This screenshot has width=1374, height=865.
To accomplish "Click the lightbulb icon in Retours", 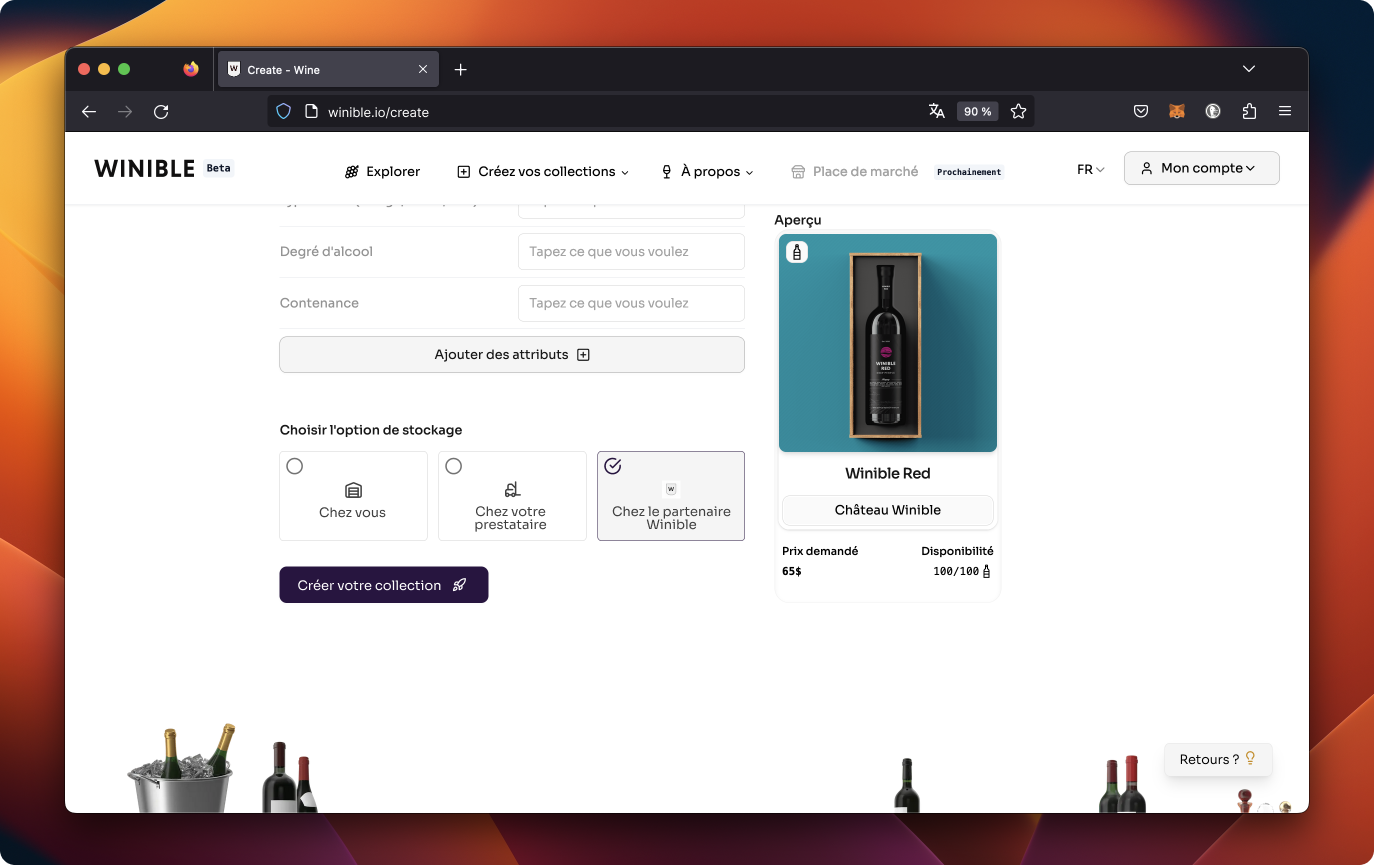I will (x=1250, y=759).
